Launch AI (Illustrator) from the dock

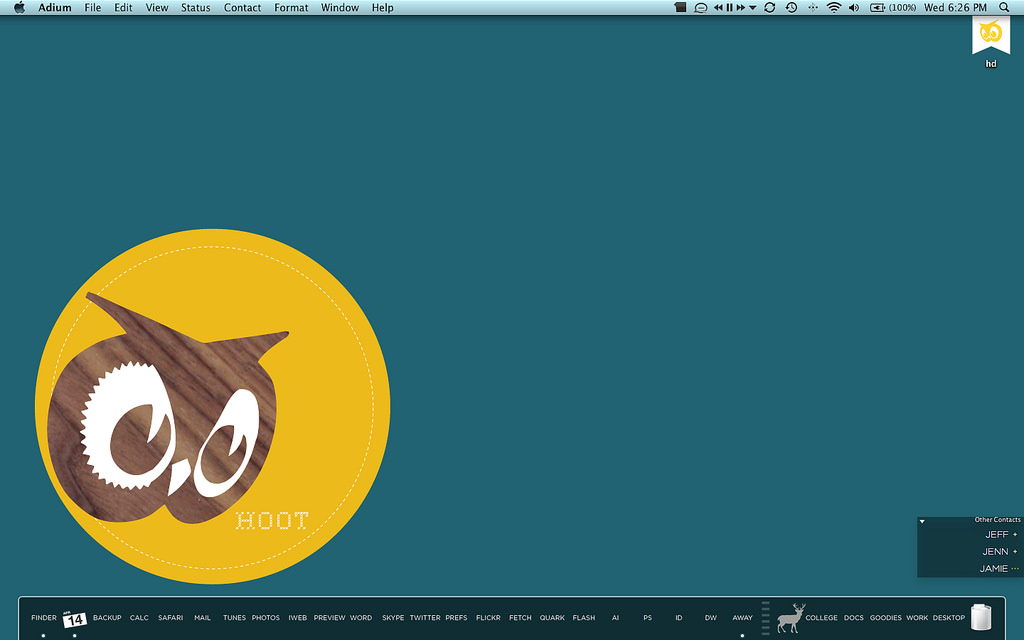(x=615, y=618)
